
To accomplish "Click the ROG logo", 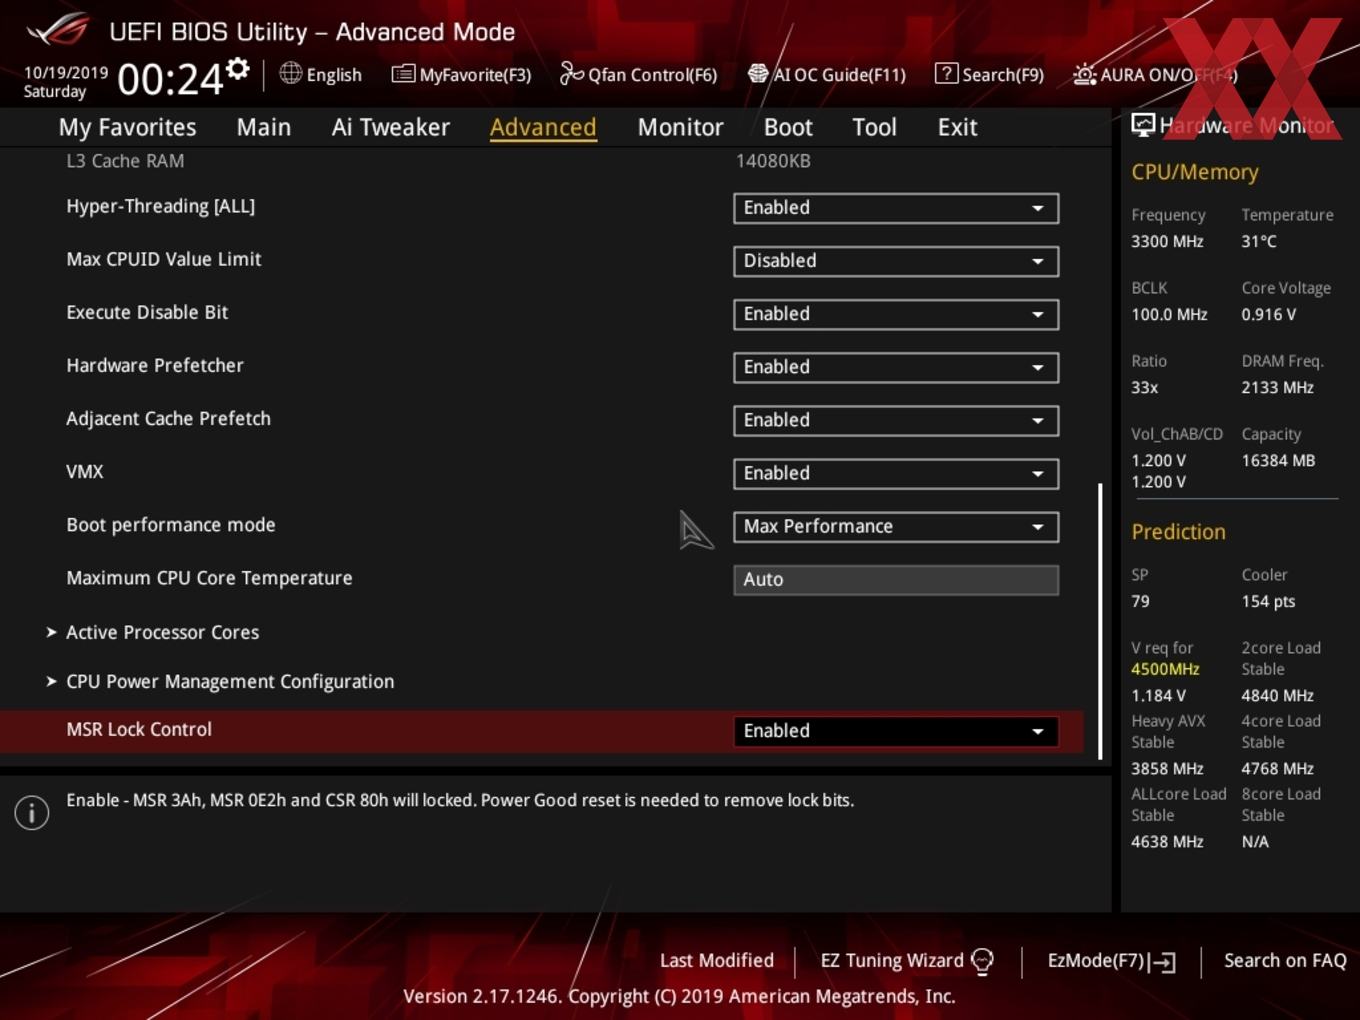I will click(x=58, y=29).
